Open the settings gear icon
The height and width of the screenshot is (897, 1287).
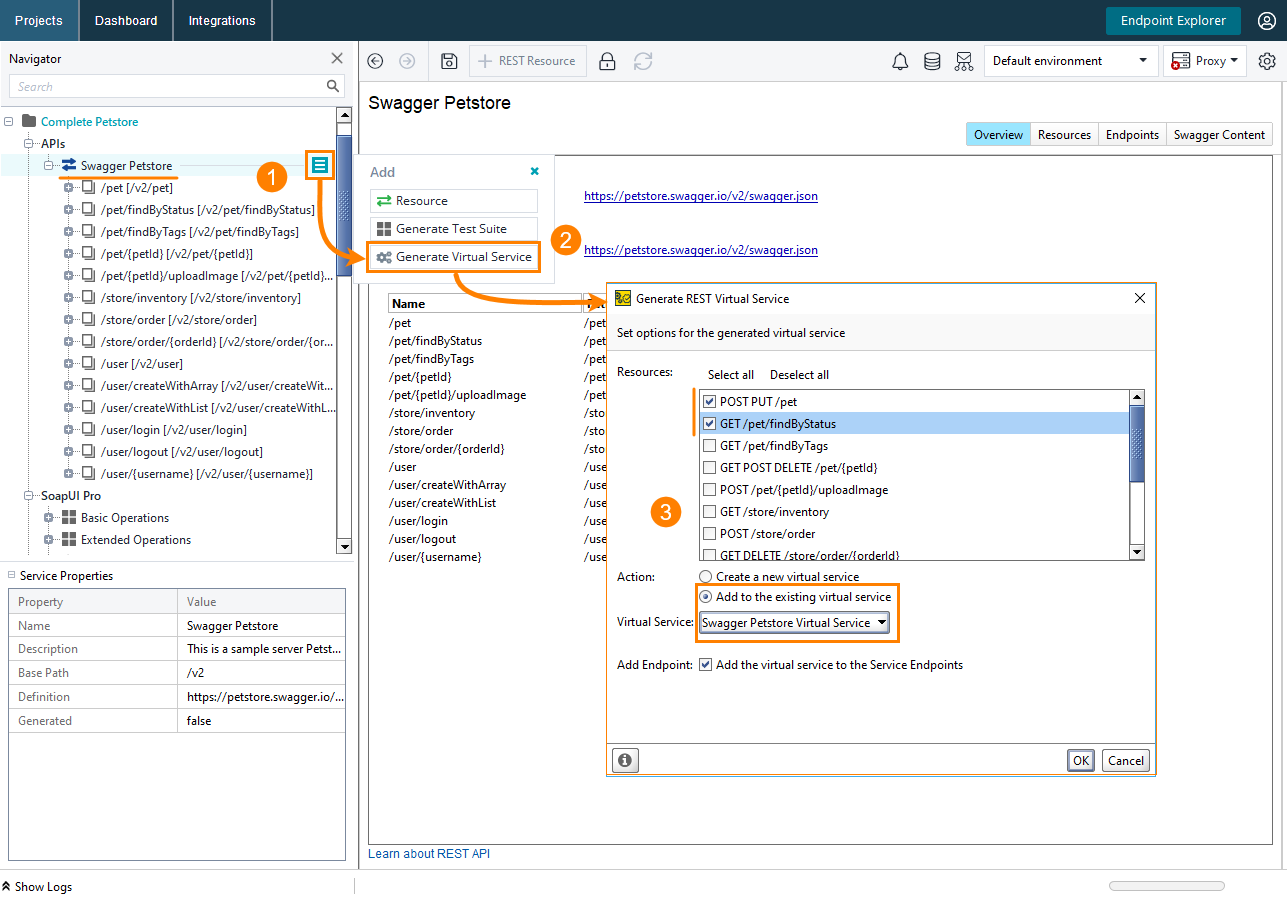pyautogui.click(x=1267, y=61)
